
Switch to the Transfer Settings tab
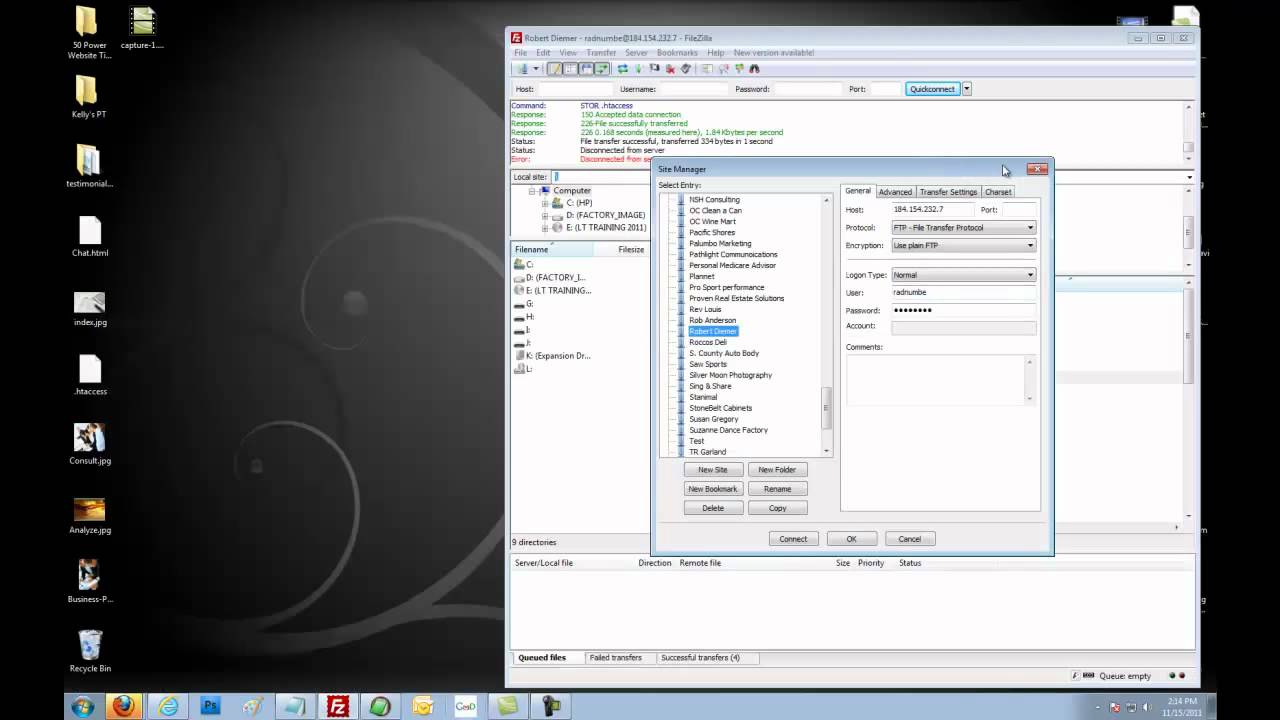(948, 192)
